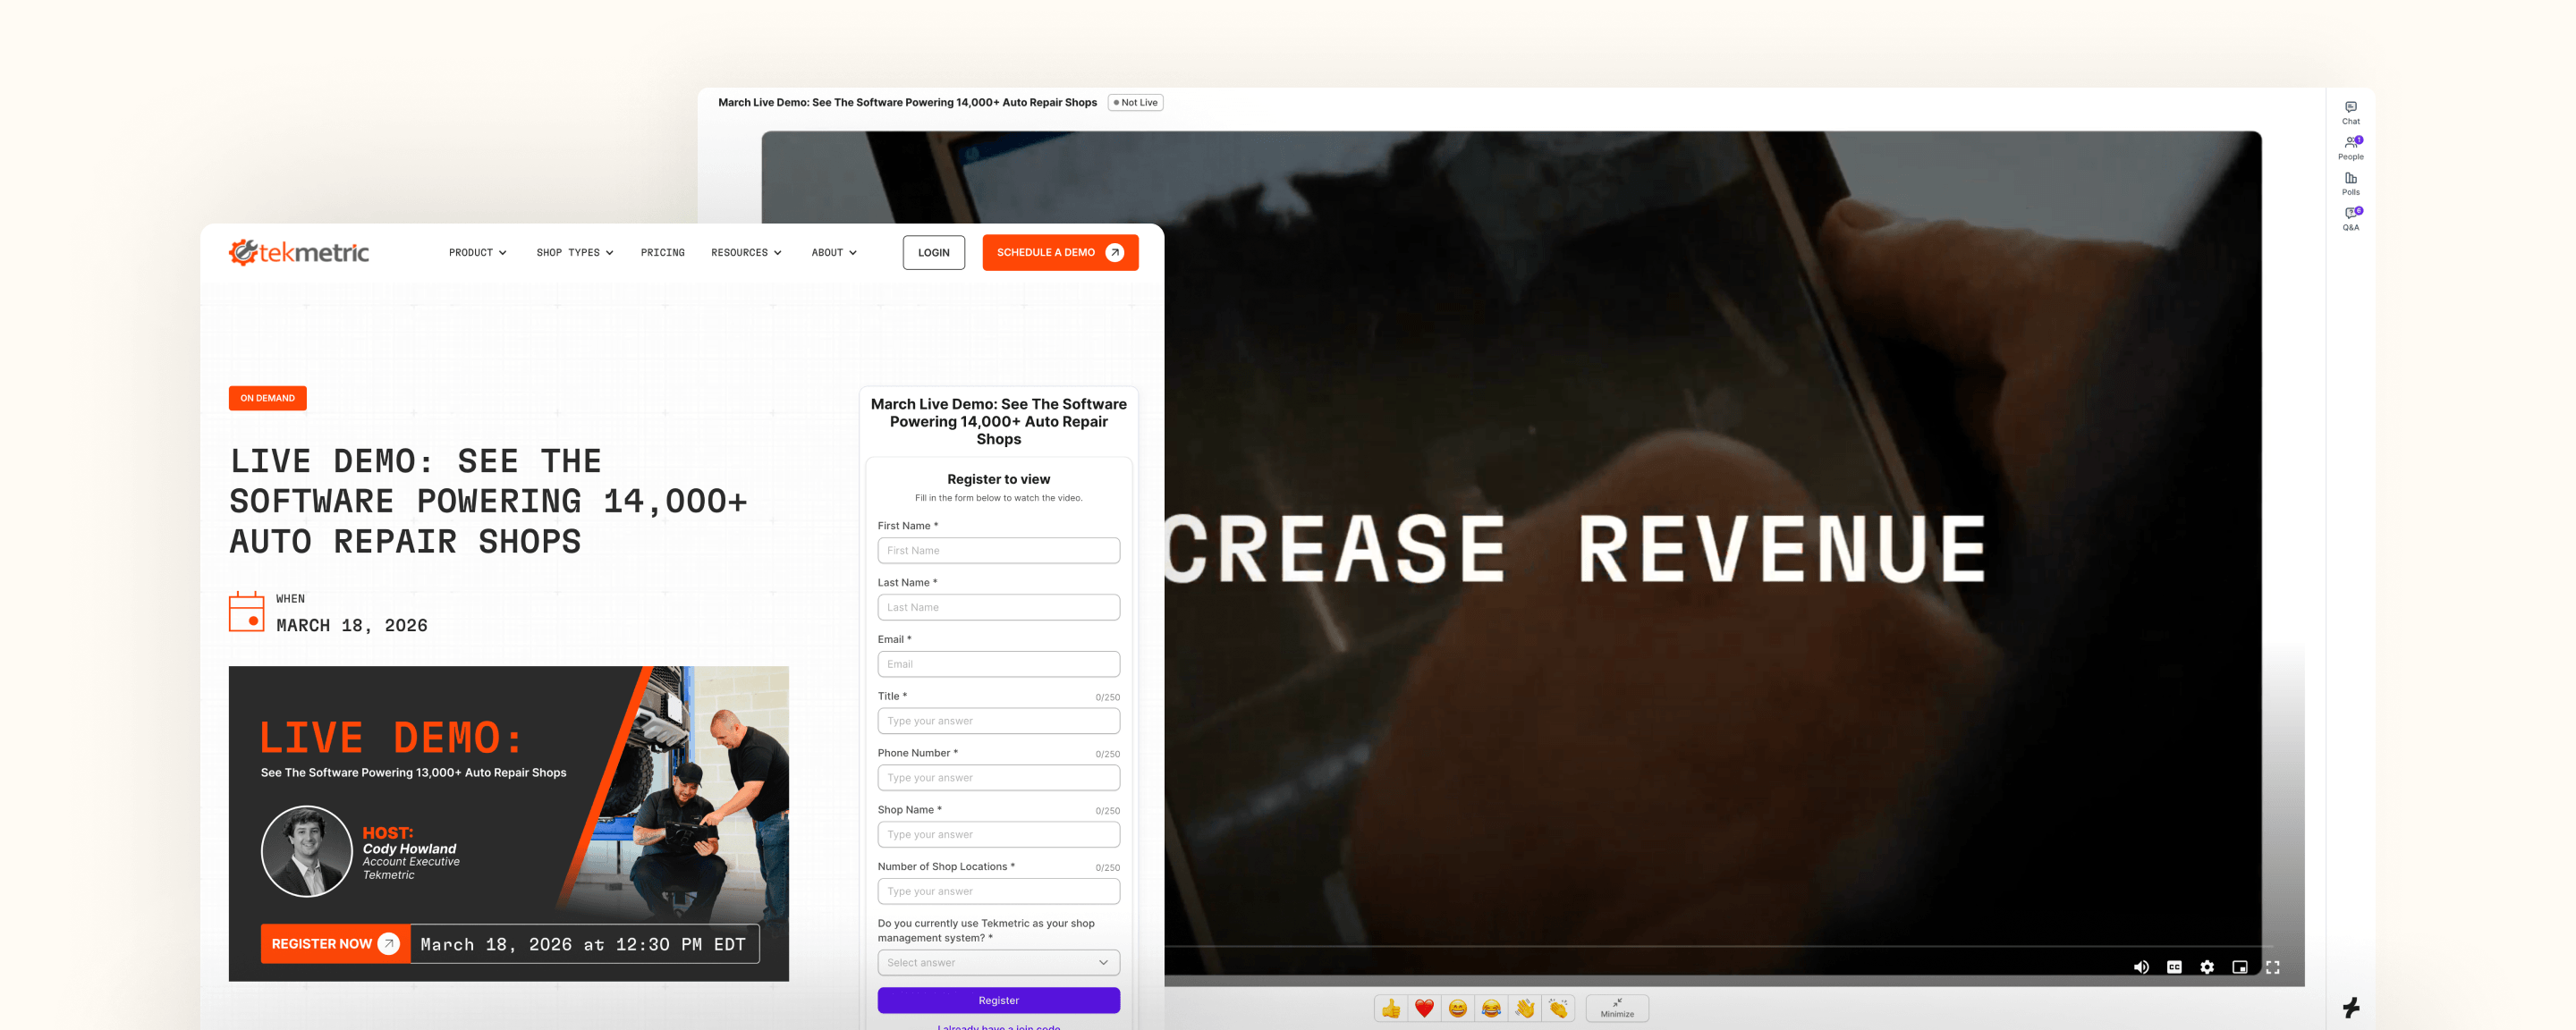Open the Chat panel icon
Viewport: 2576px width, 1030px height.
2350,111
